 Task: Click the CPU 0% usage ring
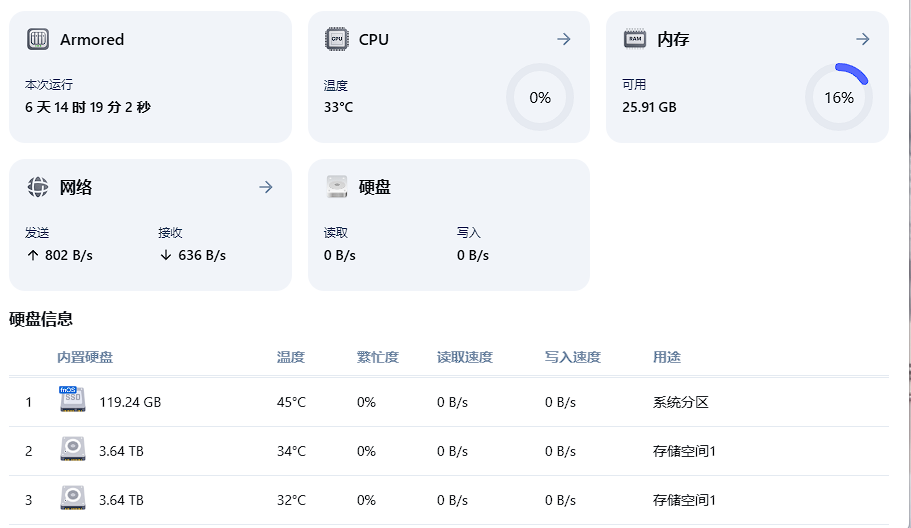540,97
